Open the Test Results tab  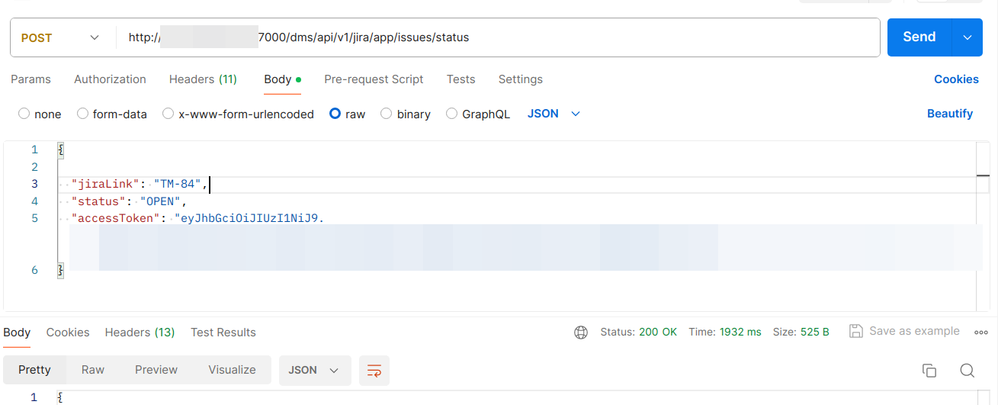coord(223,332)
